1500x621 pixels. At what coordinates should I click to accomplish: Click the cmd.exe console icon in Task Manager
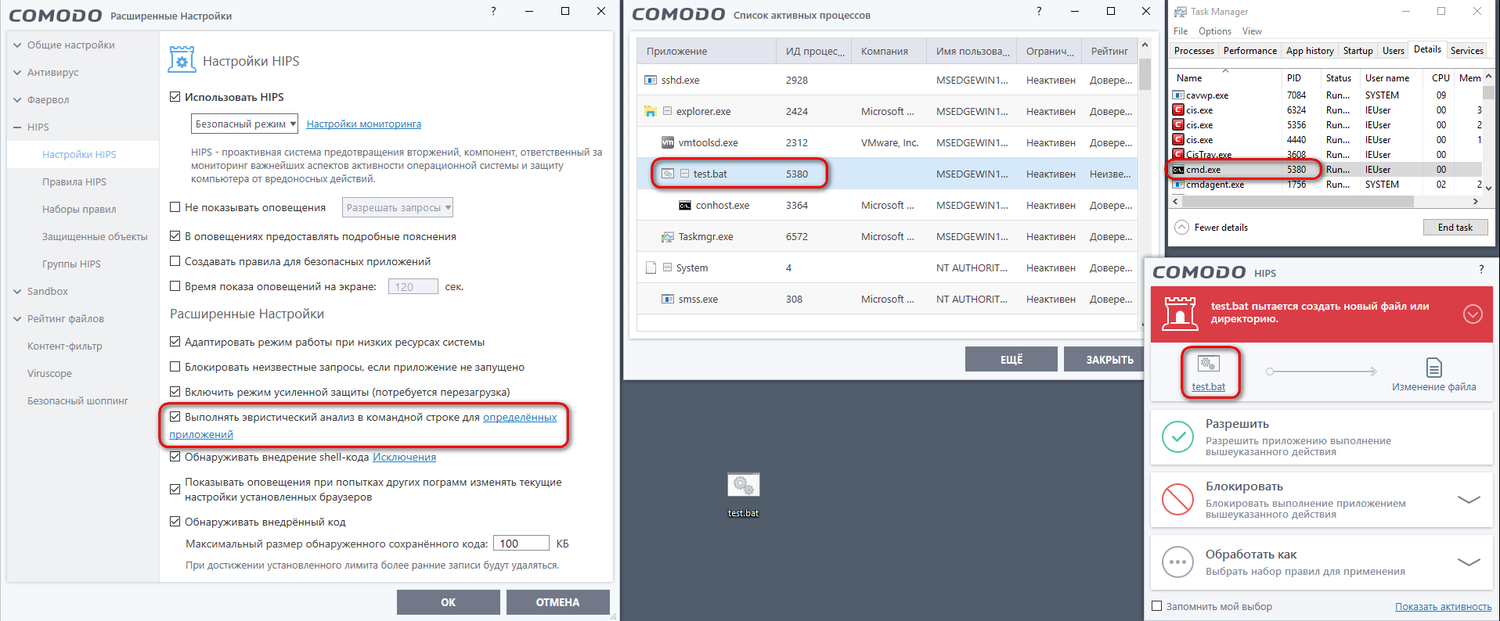(x=1178, y=170)
